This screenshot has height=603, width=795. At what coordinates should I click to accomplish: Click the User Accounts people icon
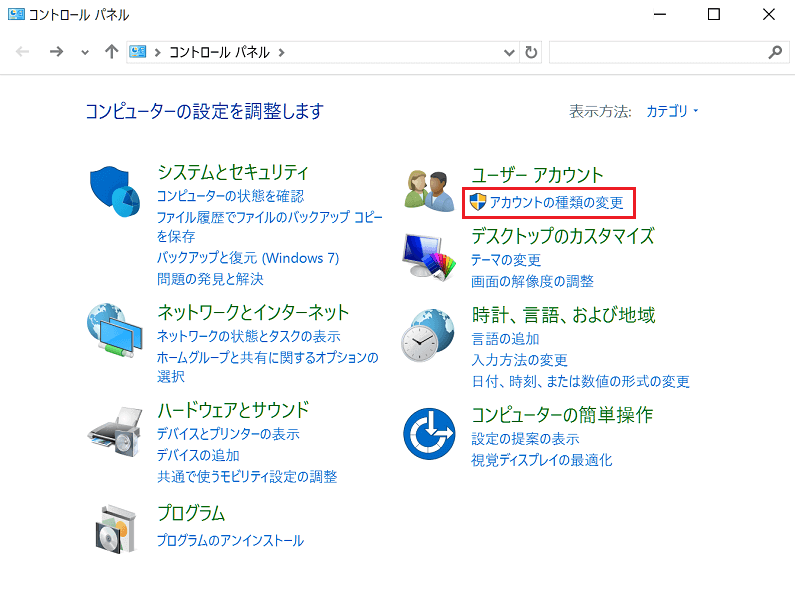point(429,191)
